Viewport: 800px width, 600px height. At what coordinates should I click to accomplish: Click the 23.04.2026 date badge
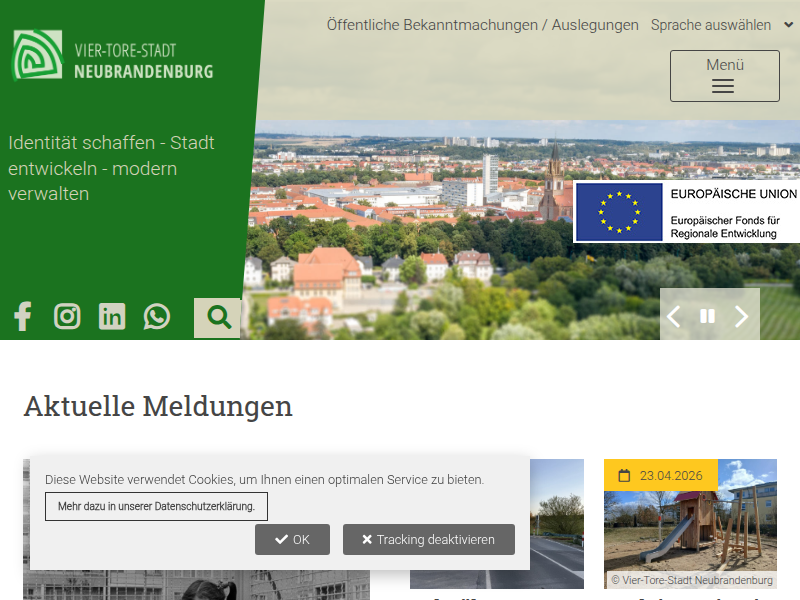(661, 476)
